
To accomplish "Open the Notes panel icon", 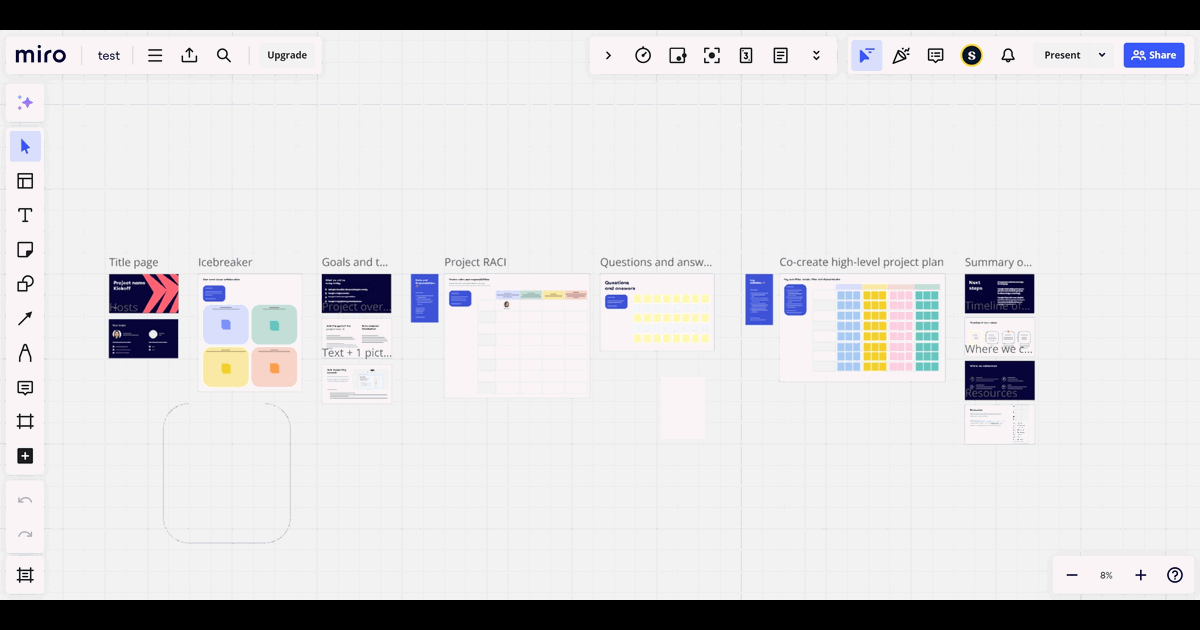I will coord(781,55).
